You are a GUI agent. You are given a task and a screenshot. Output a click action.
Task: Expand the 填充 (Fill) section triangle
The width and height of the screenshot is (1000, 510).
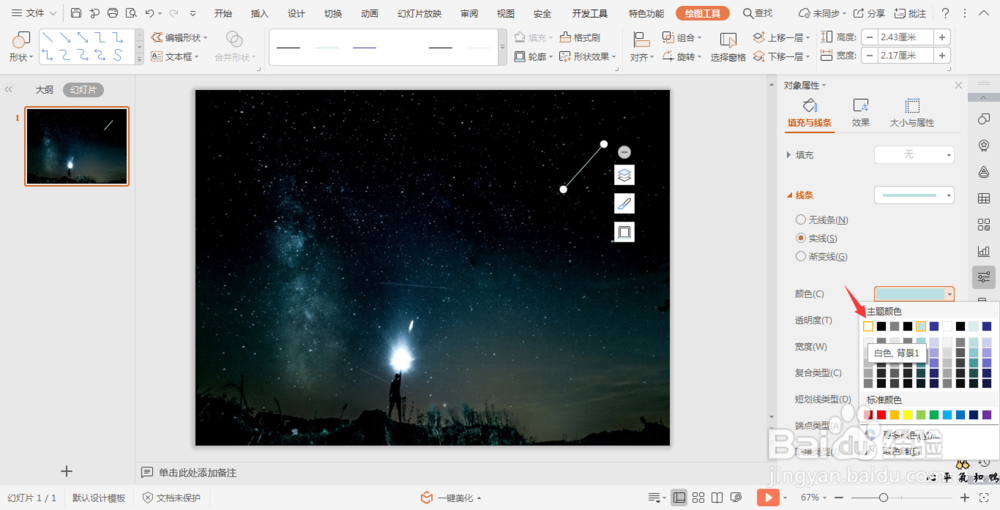coord(789,155)
